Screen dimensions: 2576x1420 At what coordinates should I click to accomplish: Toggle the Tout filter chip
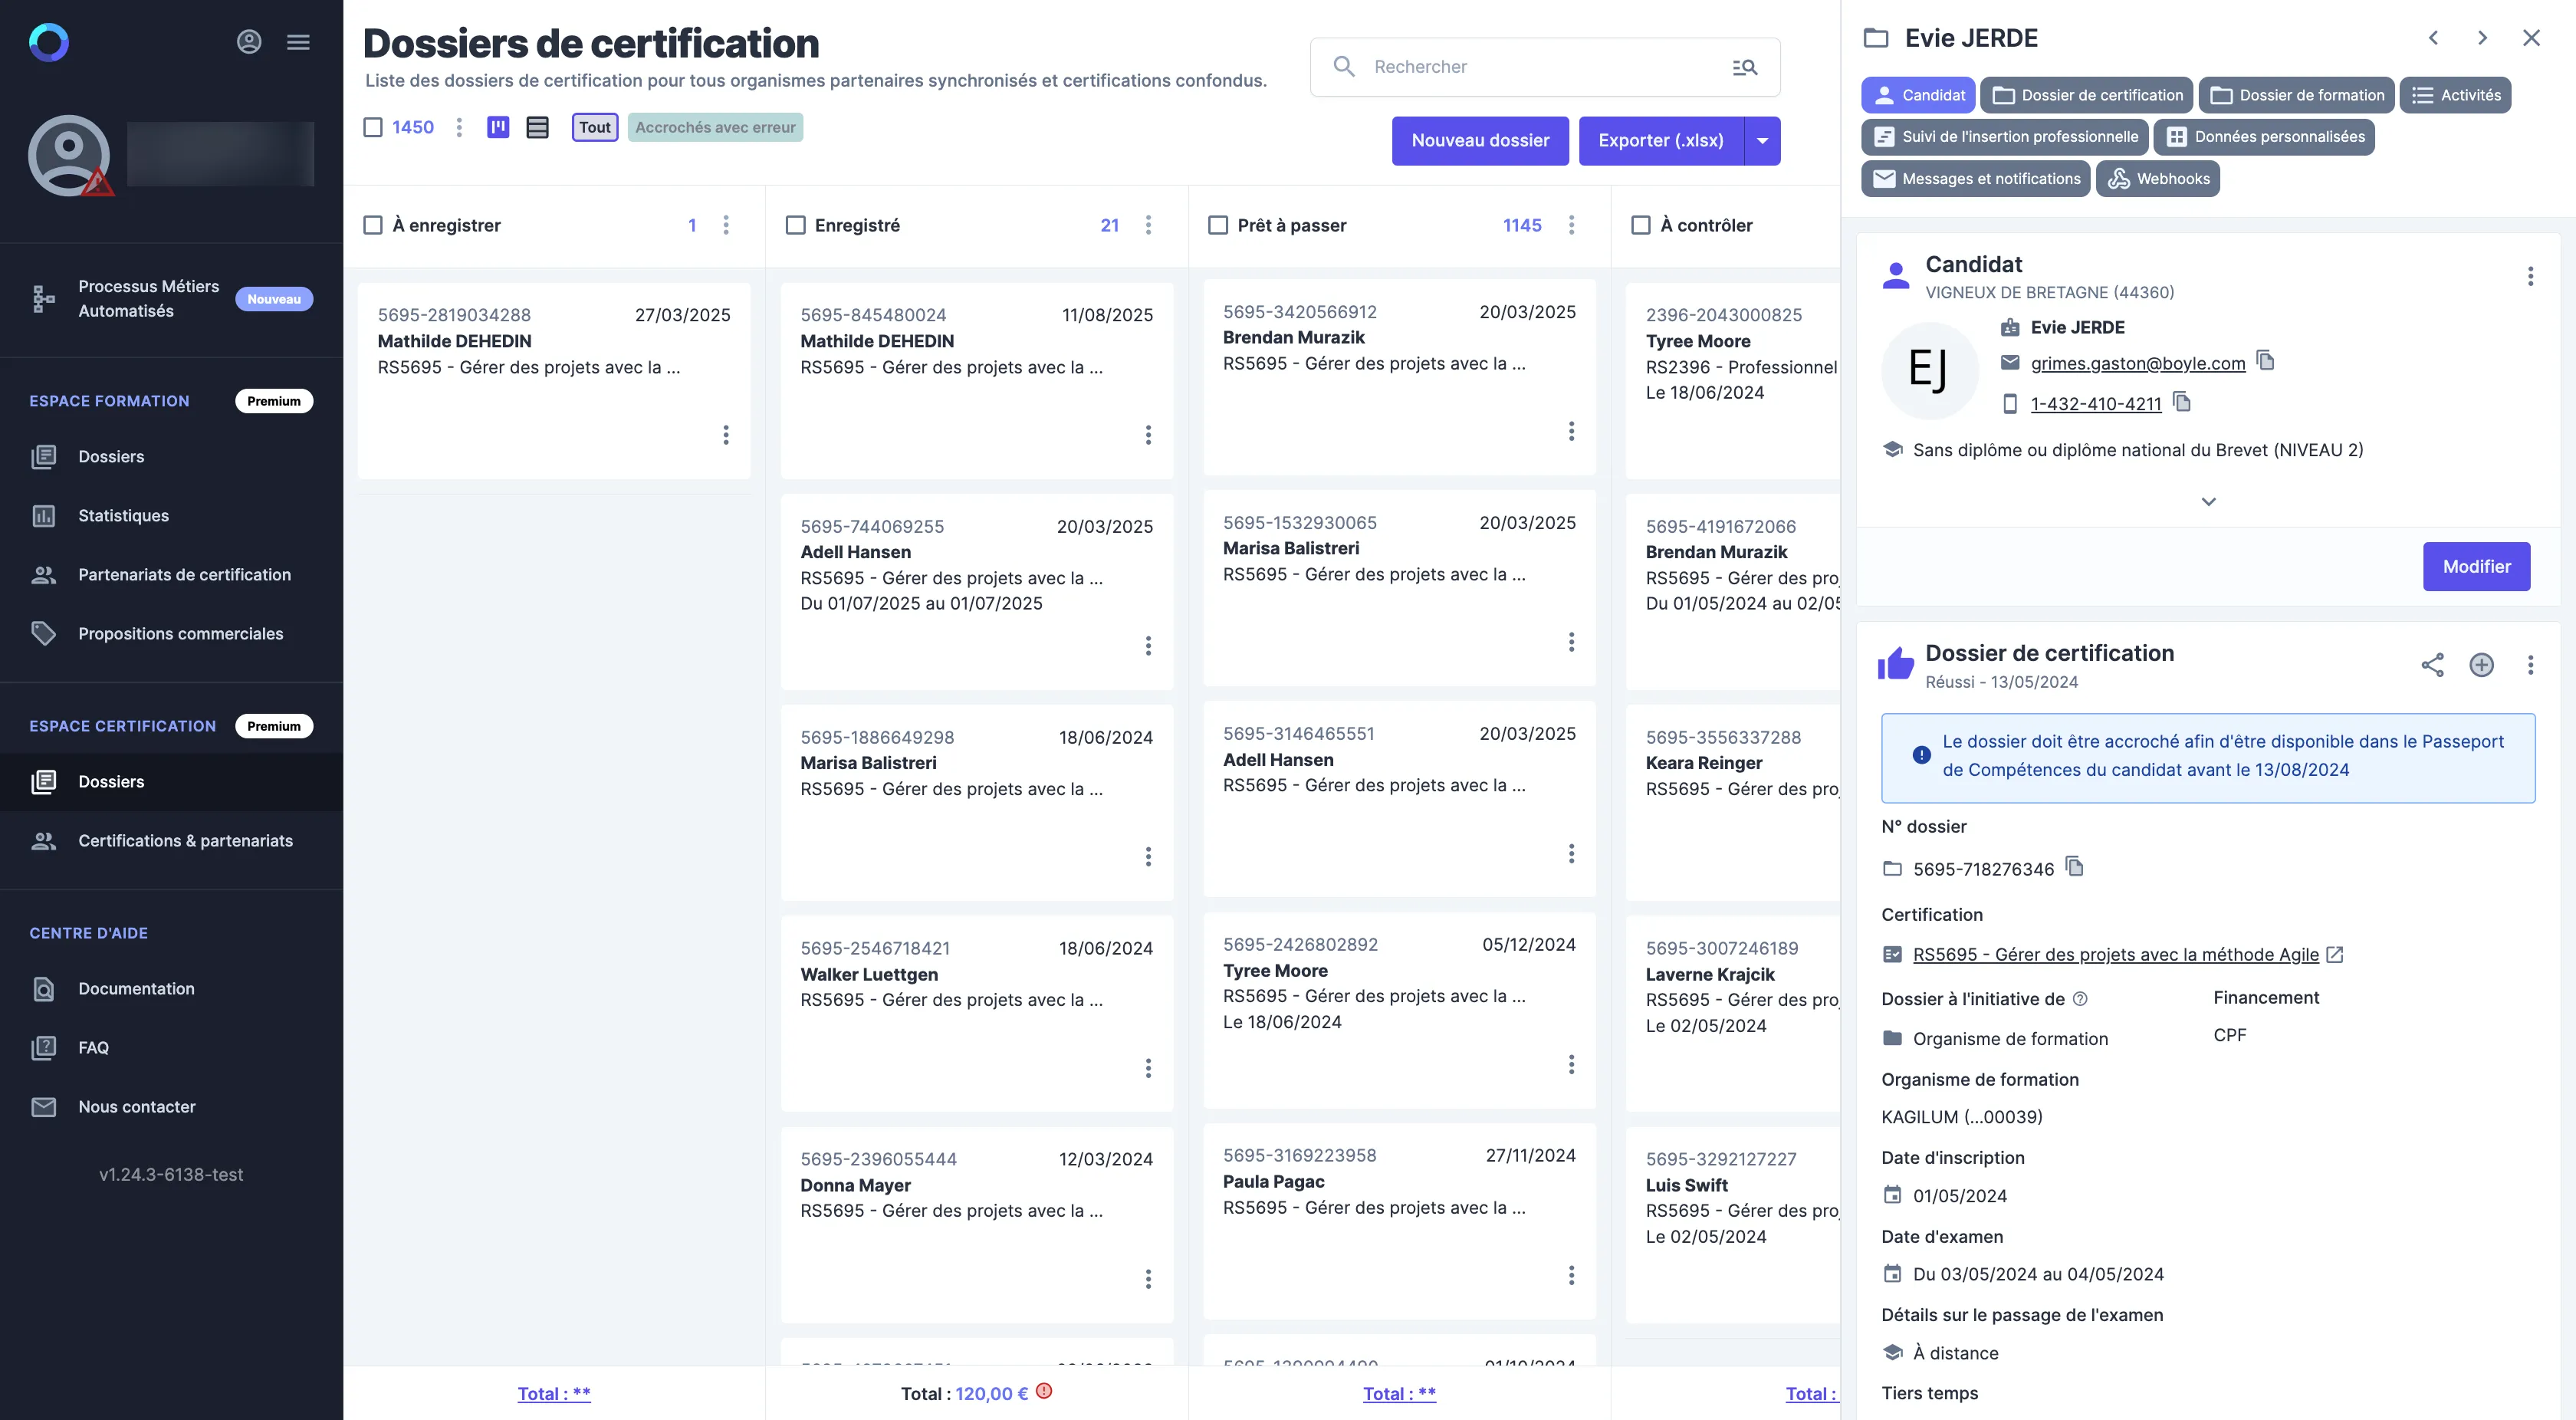pyautogui.click(x=595, y=127)
